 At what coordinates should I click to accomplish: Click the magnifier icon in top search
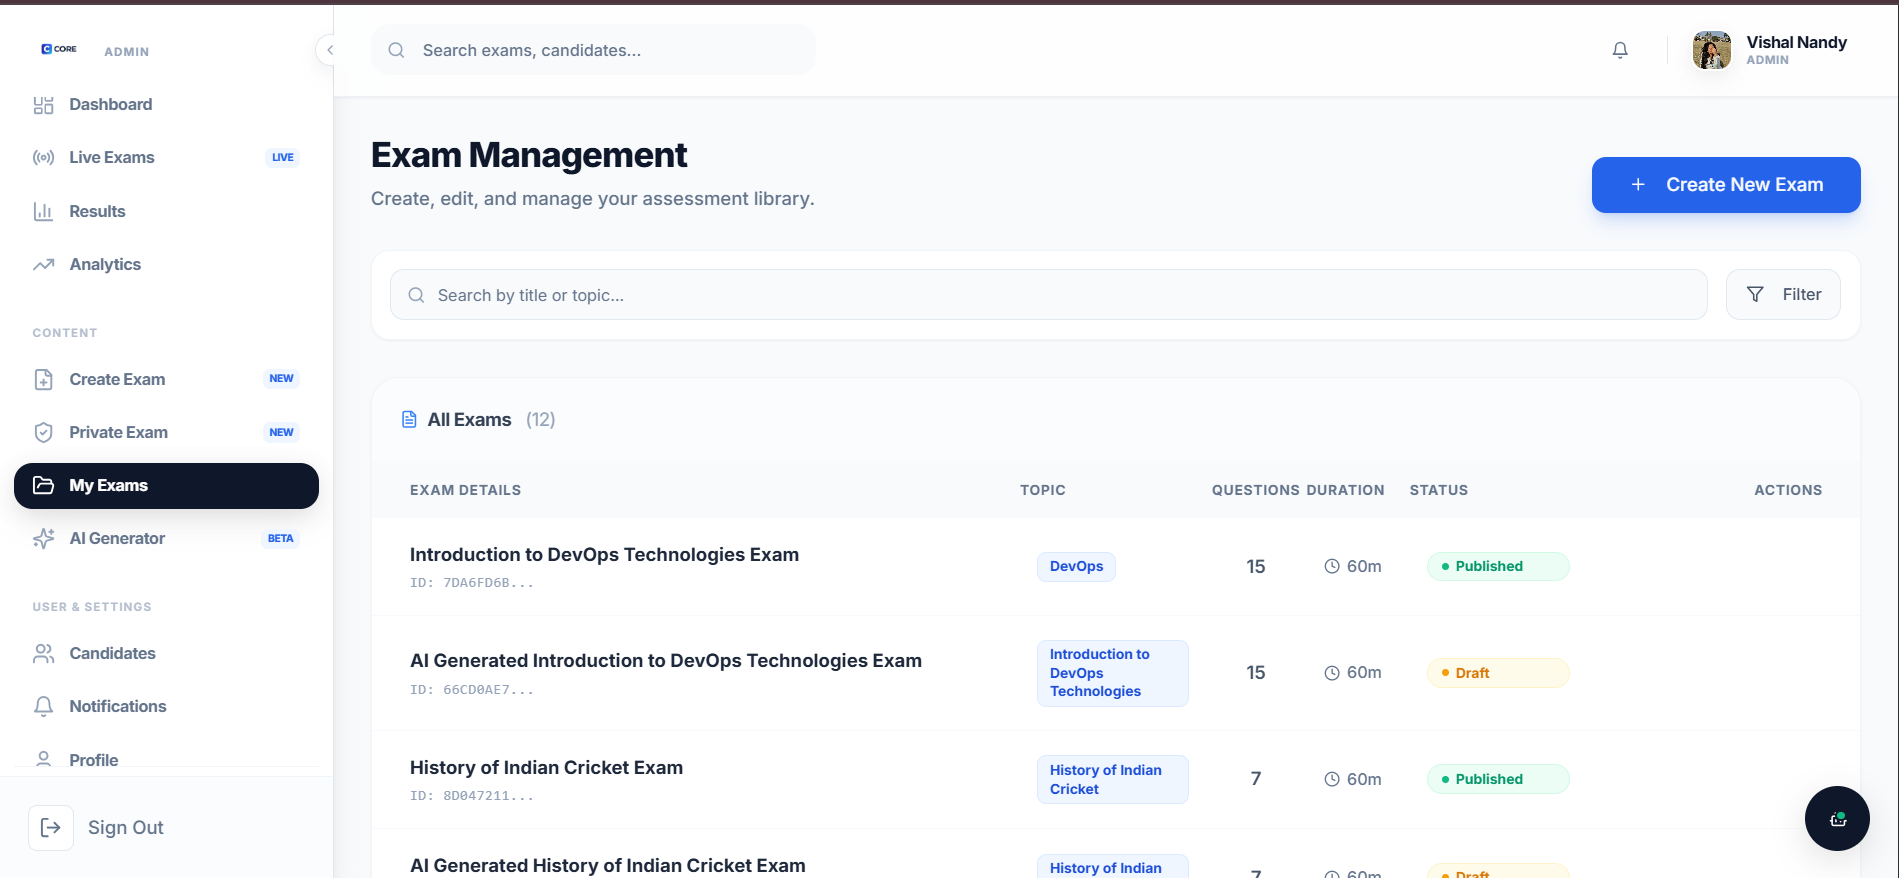[396, 50]
